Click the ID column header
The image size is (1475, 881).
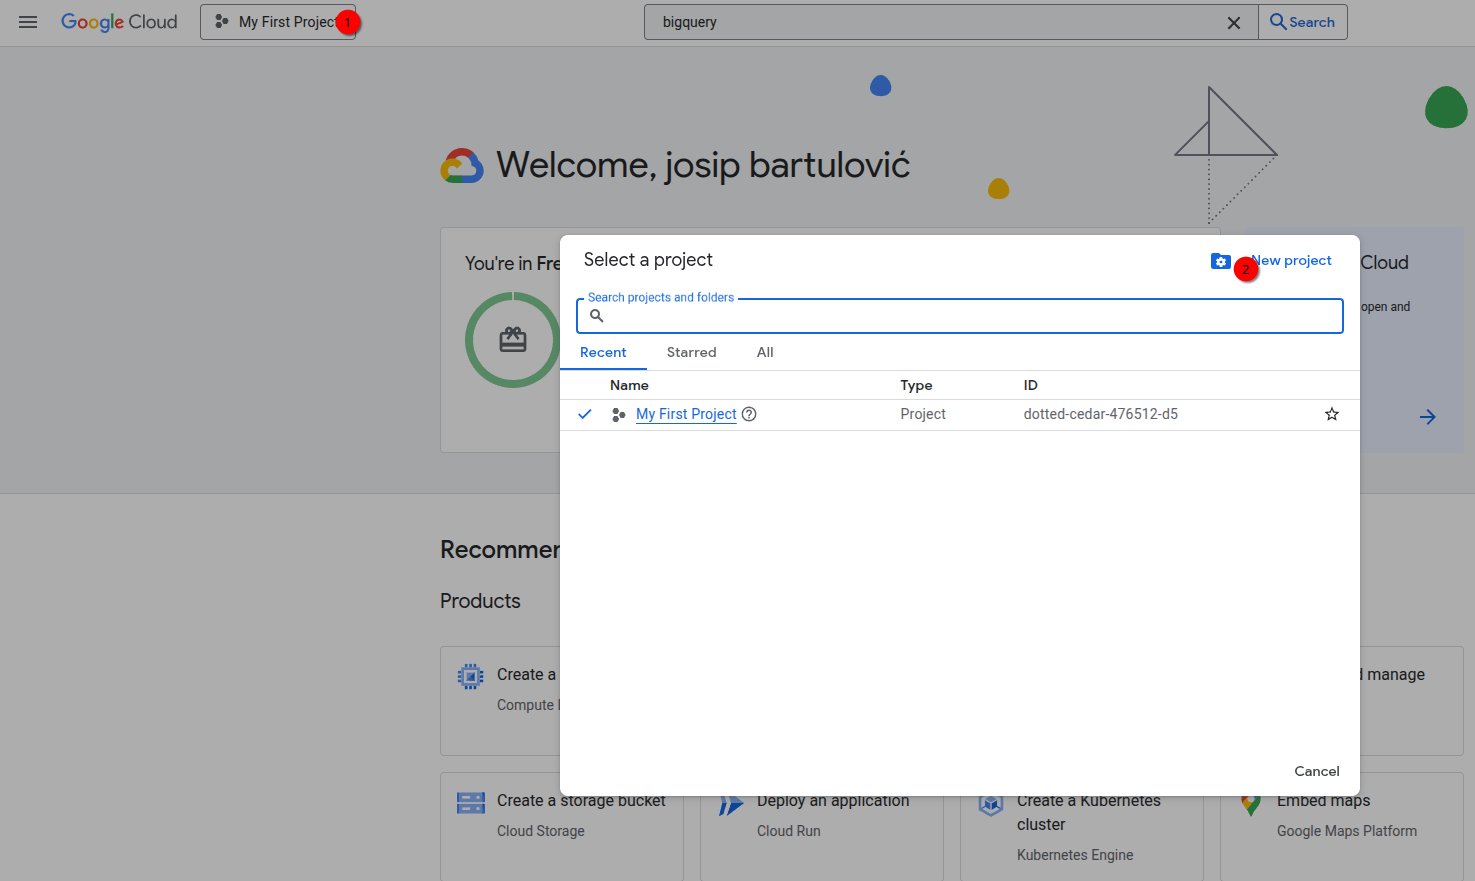(x=1030, y=385)
